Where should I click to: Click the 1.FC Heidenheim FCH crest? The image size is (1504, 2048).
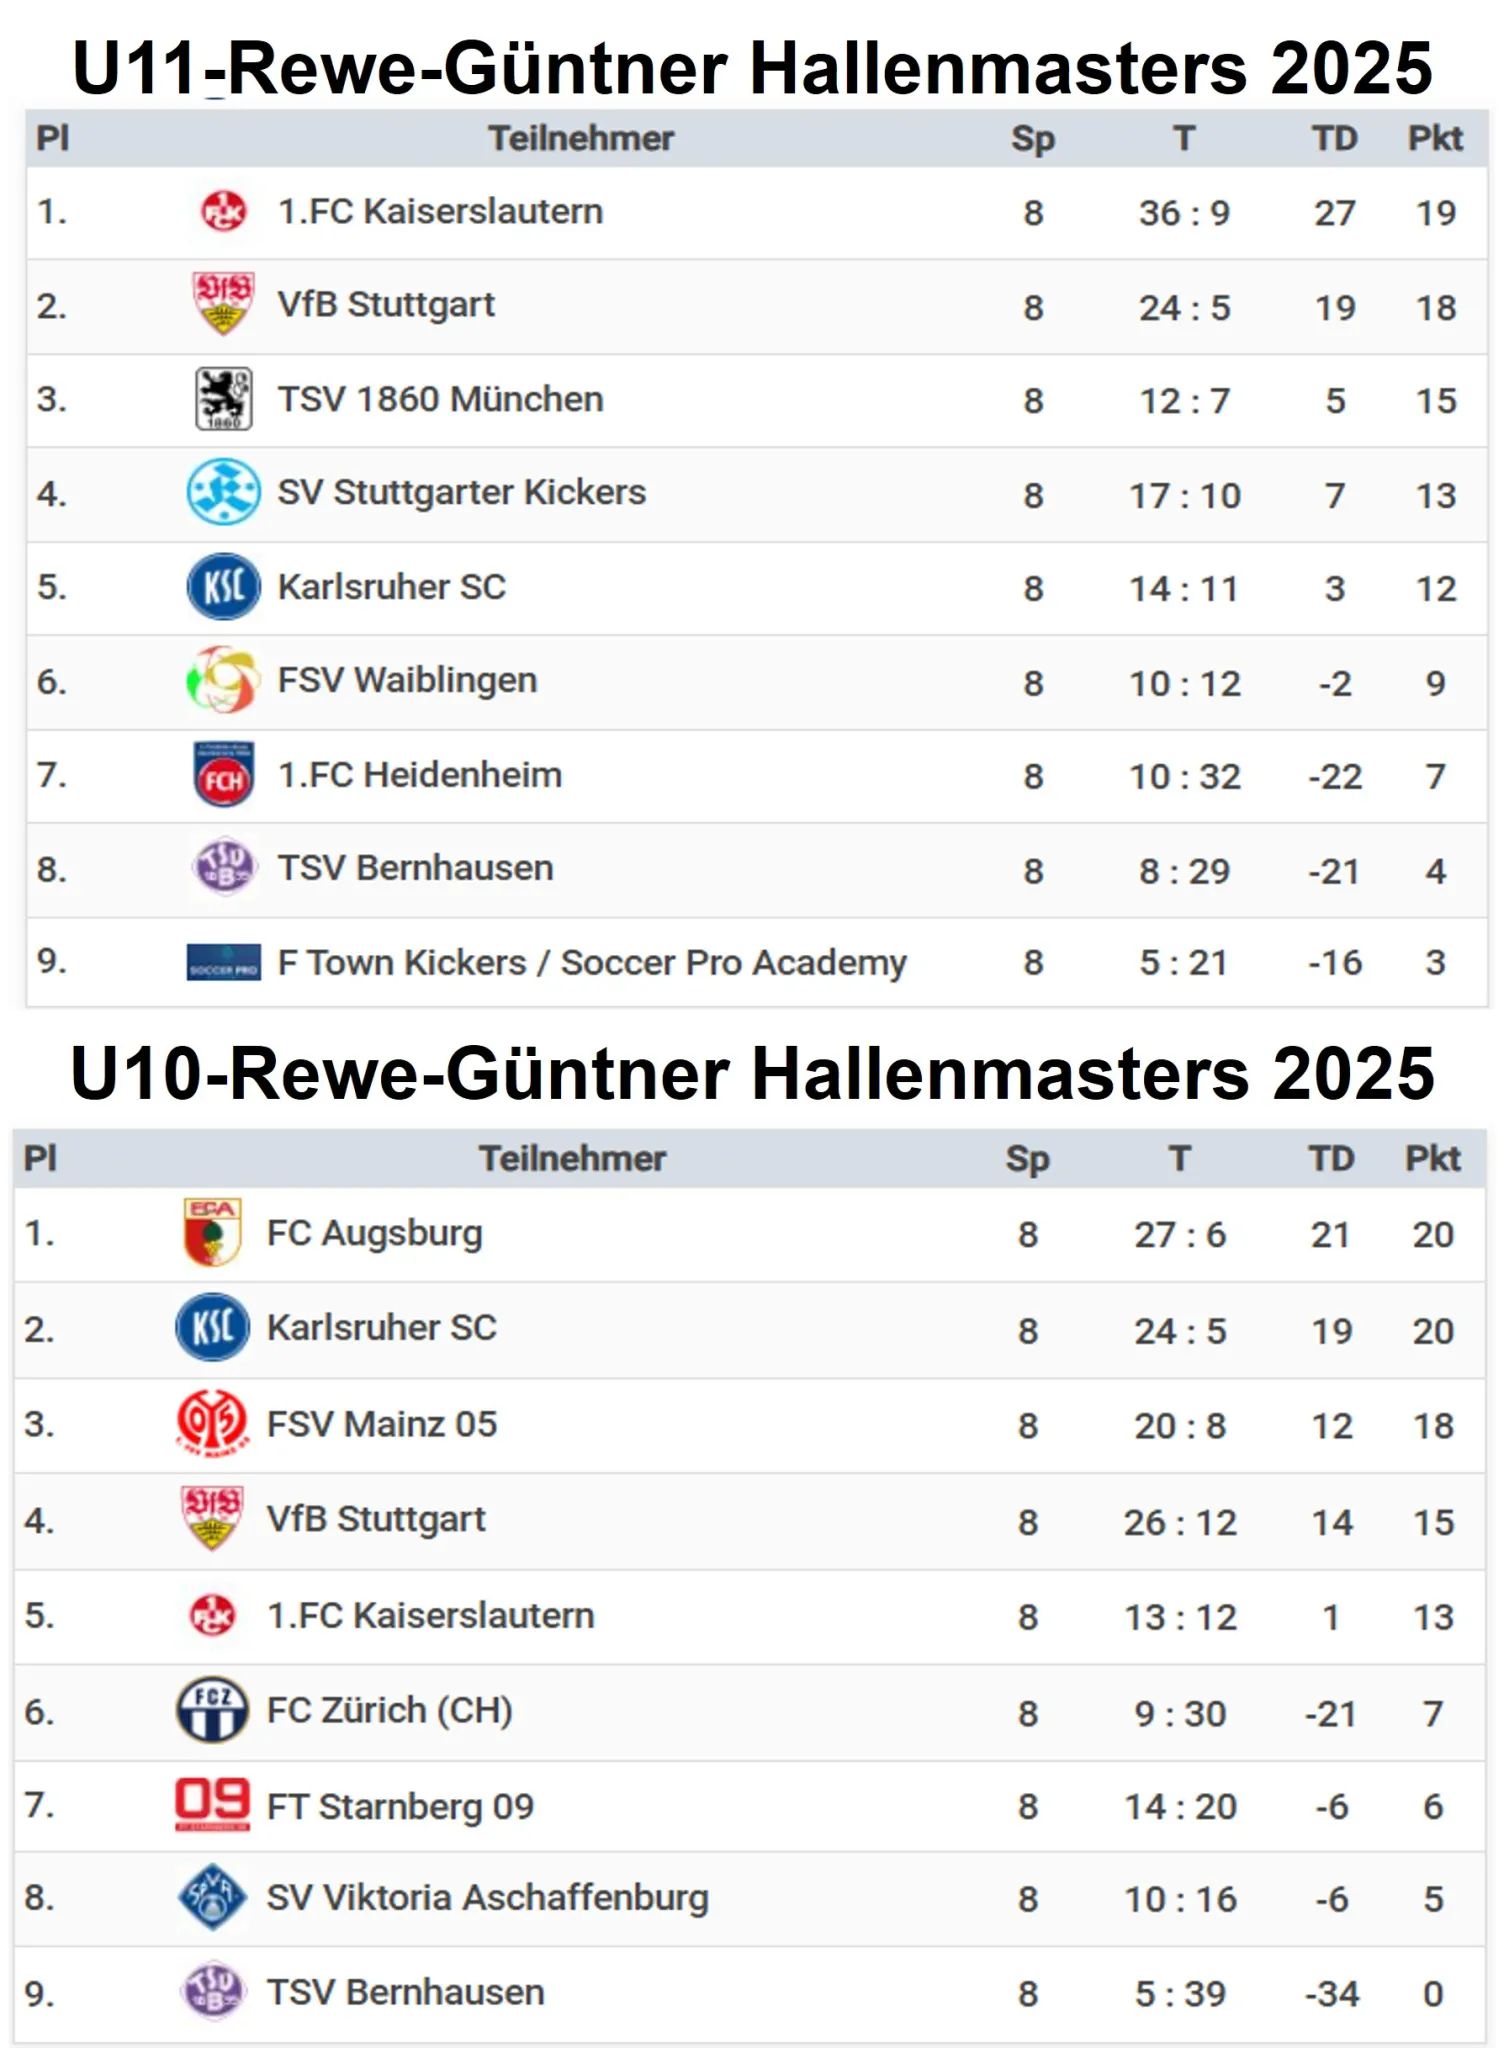pos(223,775)
